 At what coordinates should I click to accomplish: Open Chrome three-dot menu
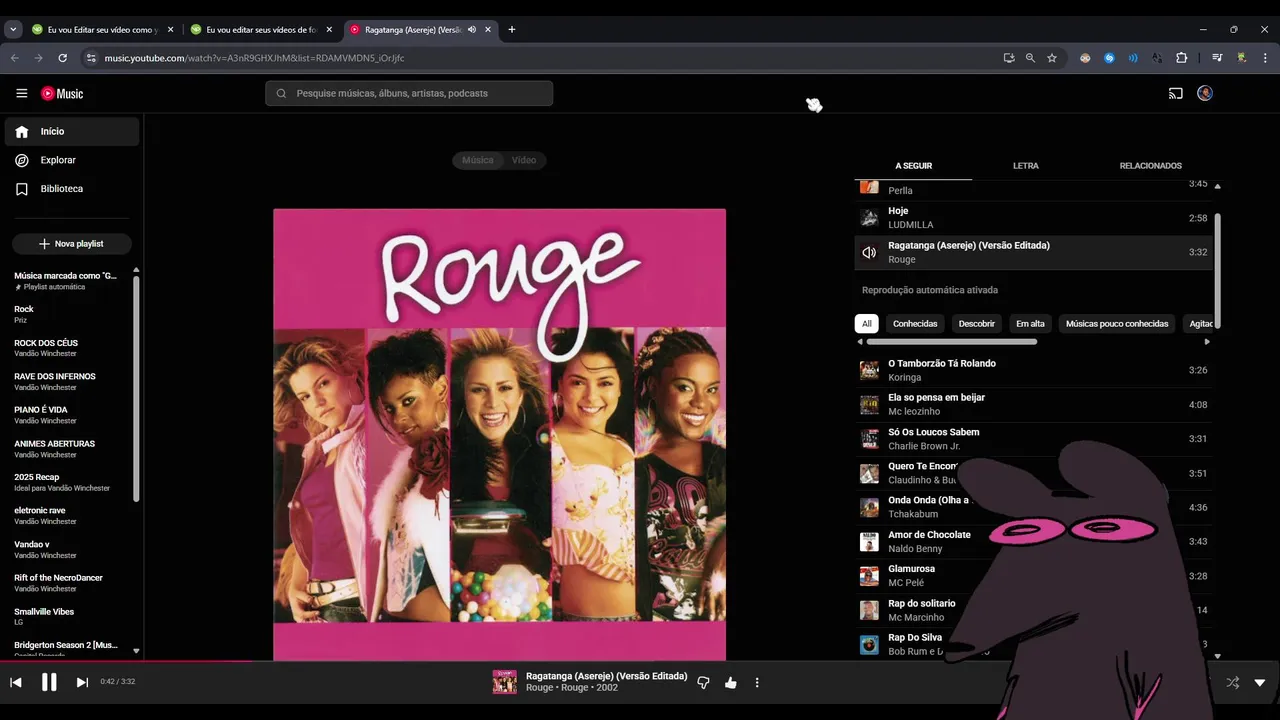(x=1265, y=58)
